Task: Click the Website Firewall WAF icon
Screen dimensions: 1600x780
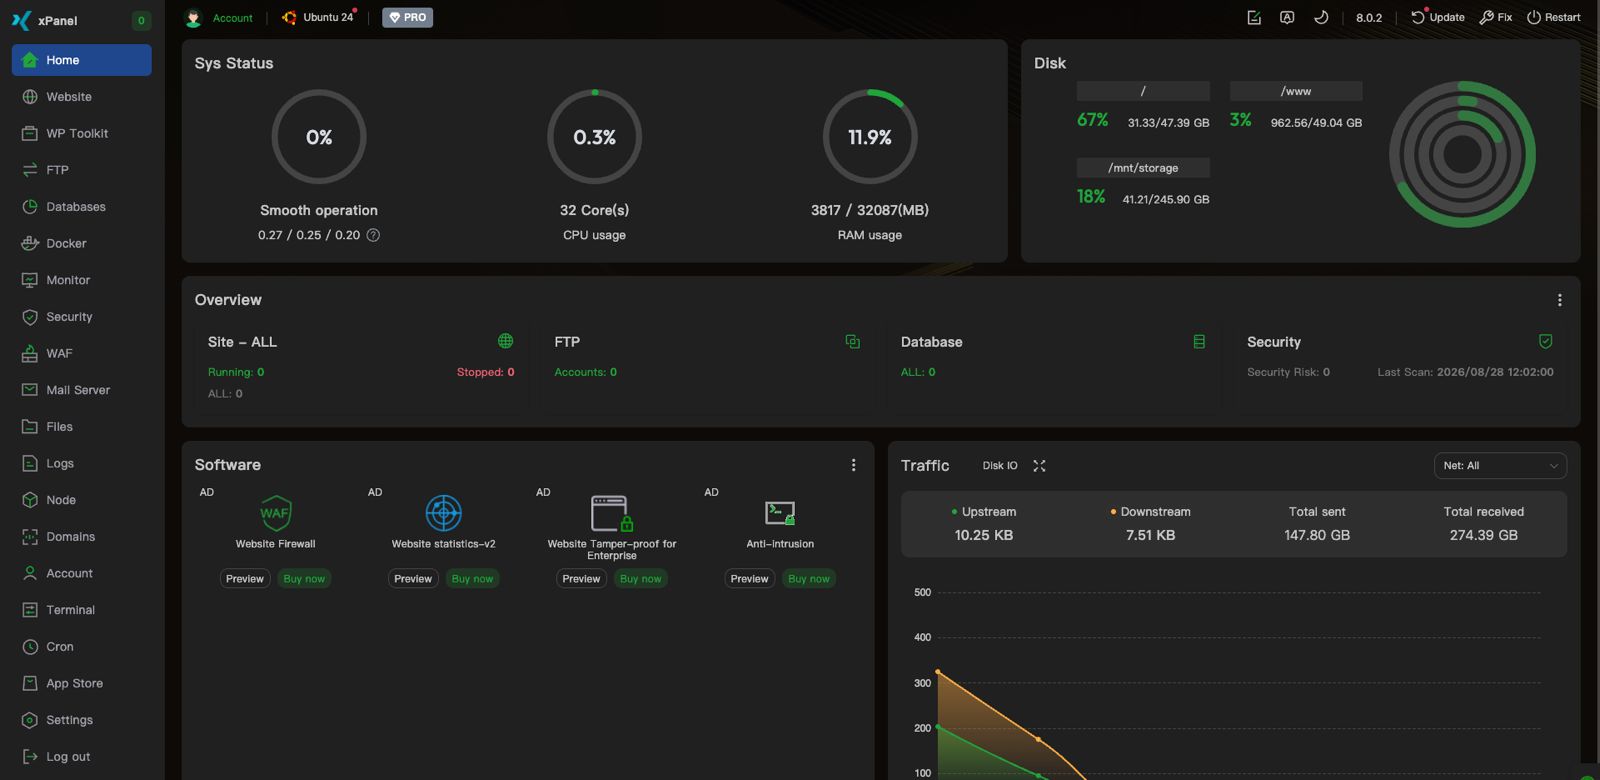Action: pyautogui.click(x=275, y=513)
